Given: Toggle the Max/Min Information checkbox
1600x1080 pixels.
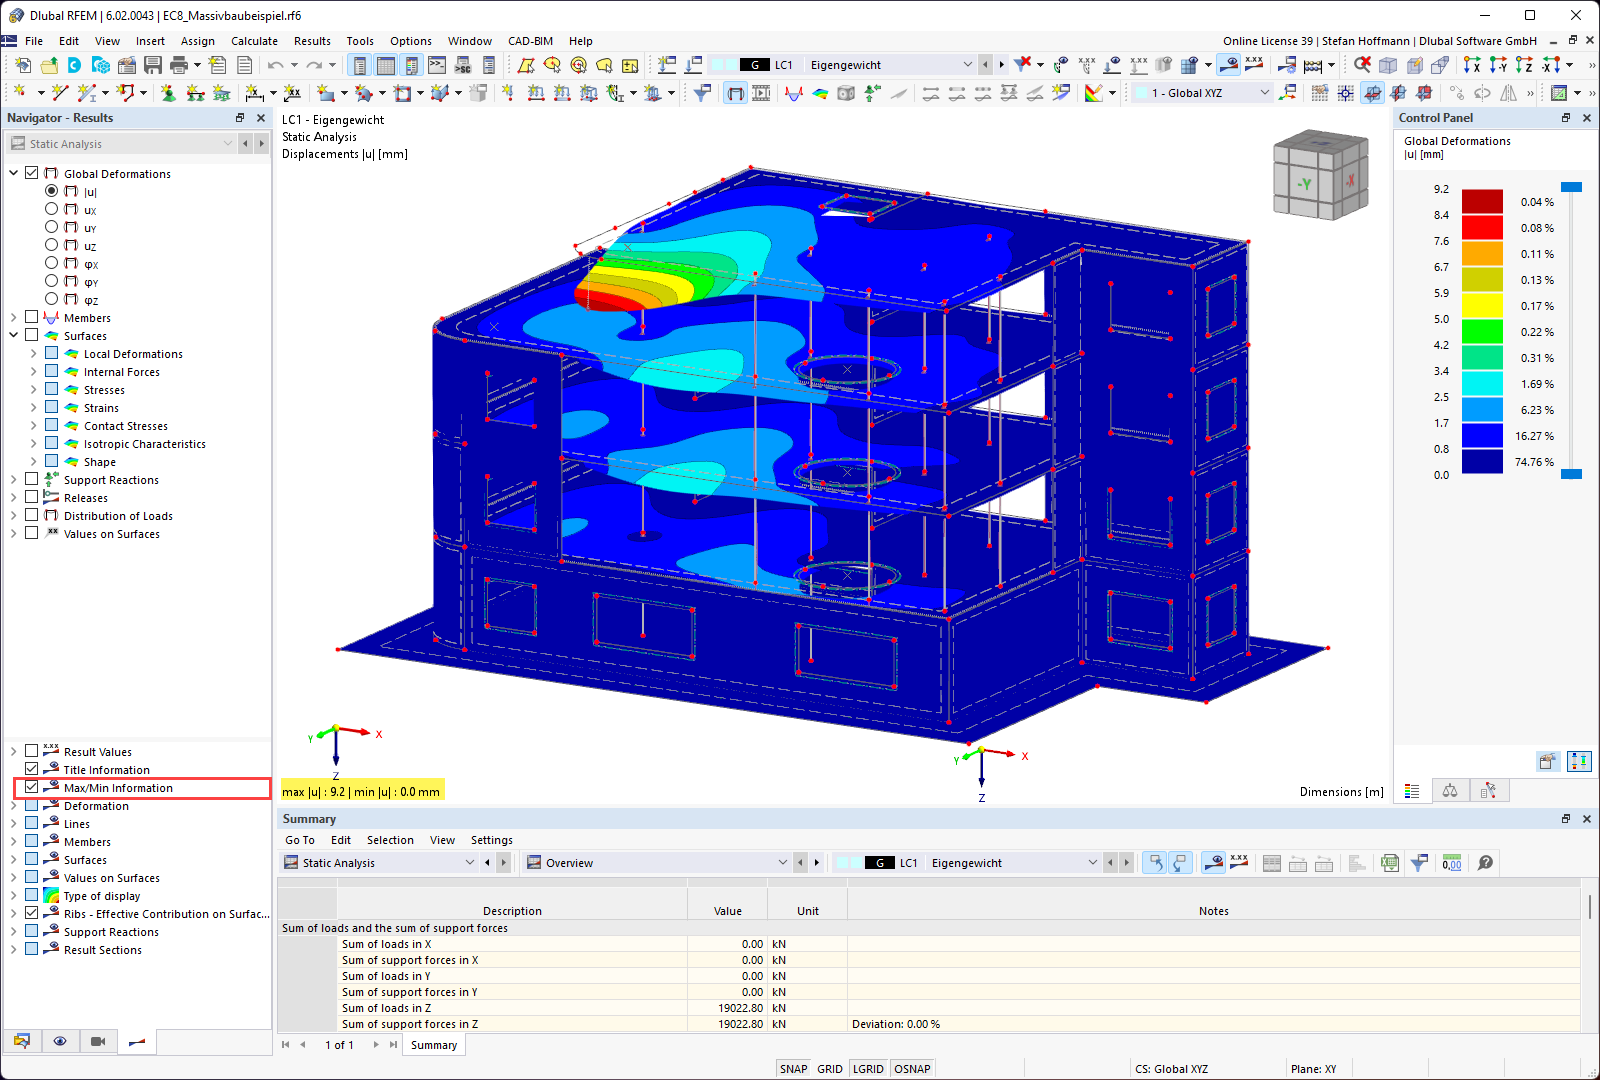Looking at the screenshot, I should (x=32, y=787).
